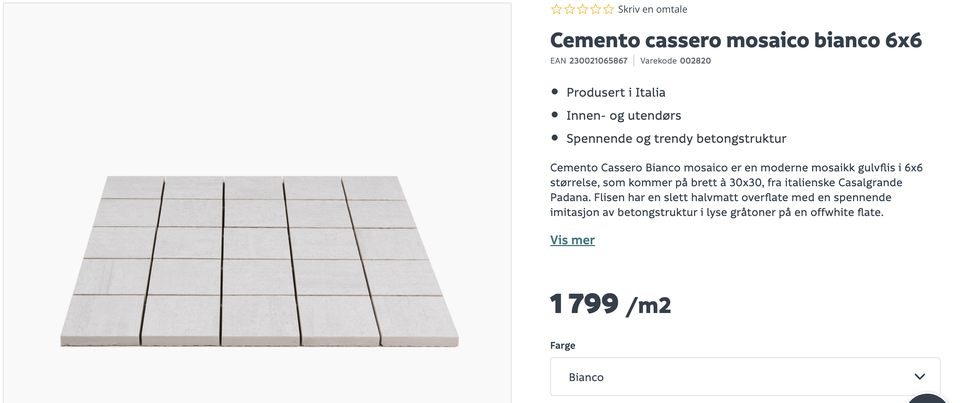960x403 pixels.
Task: Click the fifth rating star
Action: (x=609, y=10)
